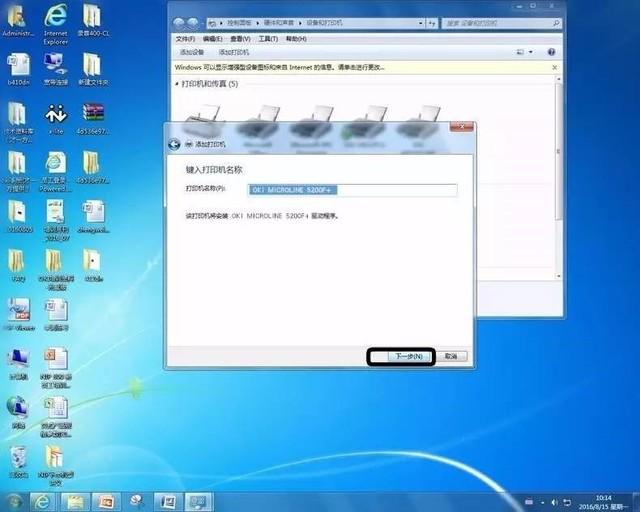640x512 pixels.
Task: Click the wizard back arrow icon
Action: [174, 144]
